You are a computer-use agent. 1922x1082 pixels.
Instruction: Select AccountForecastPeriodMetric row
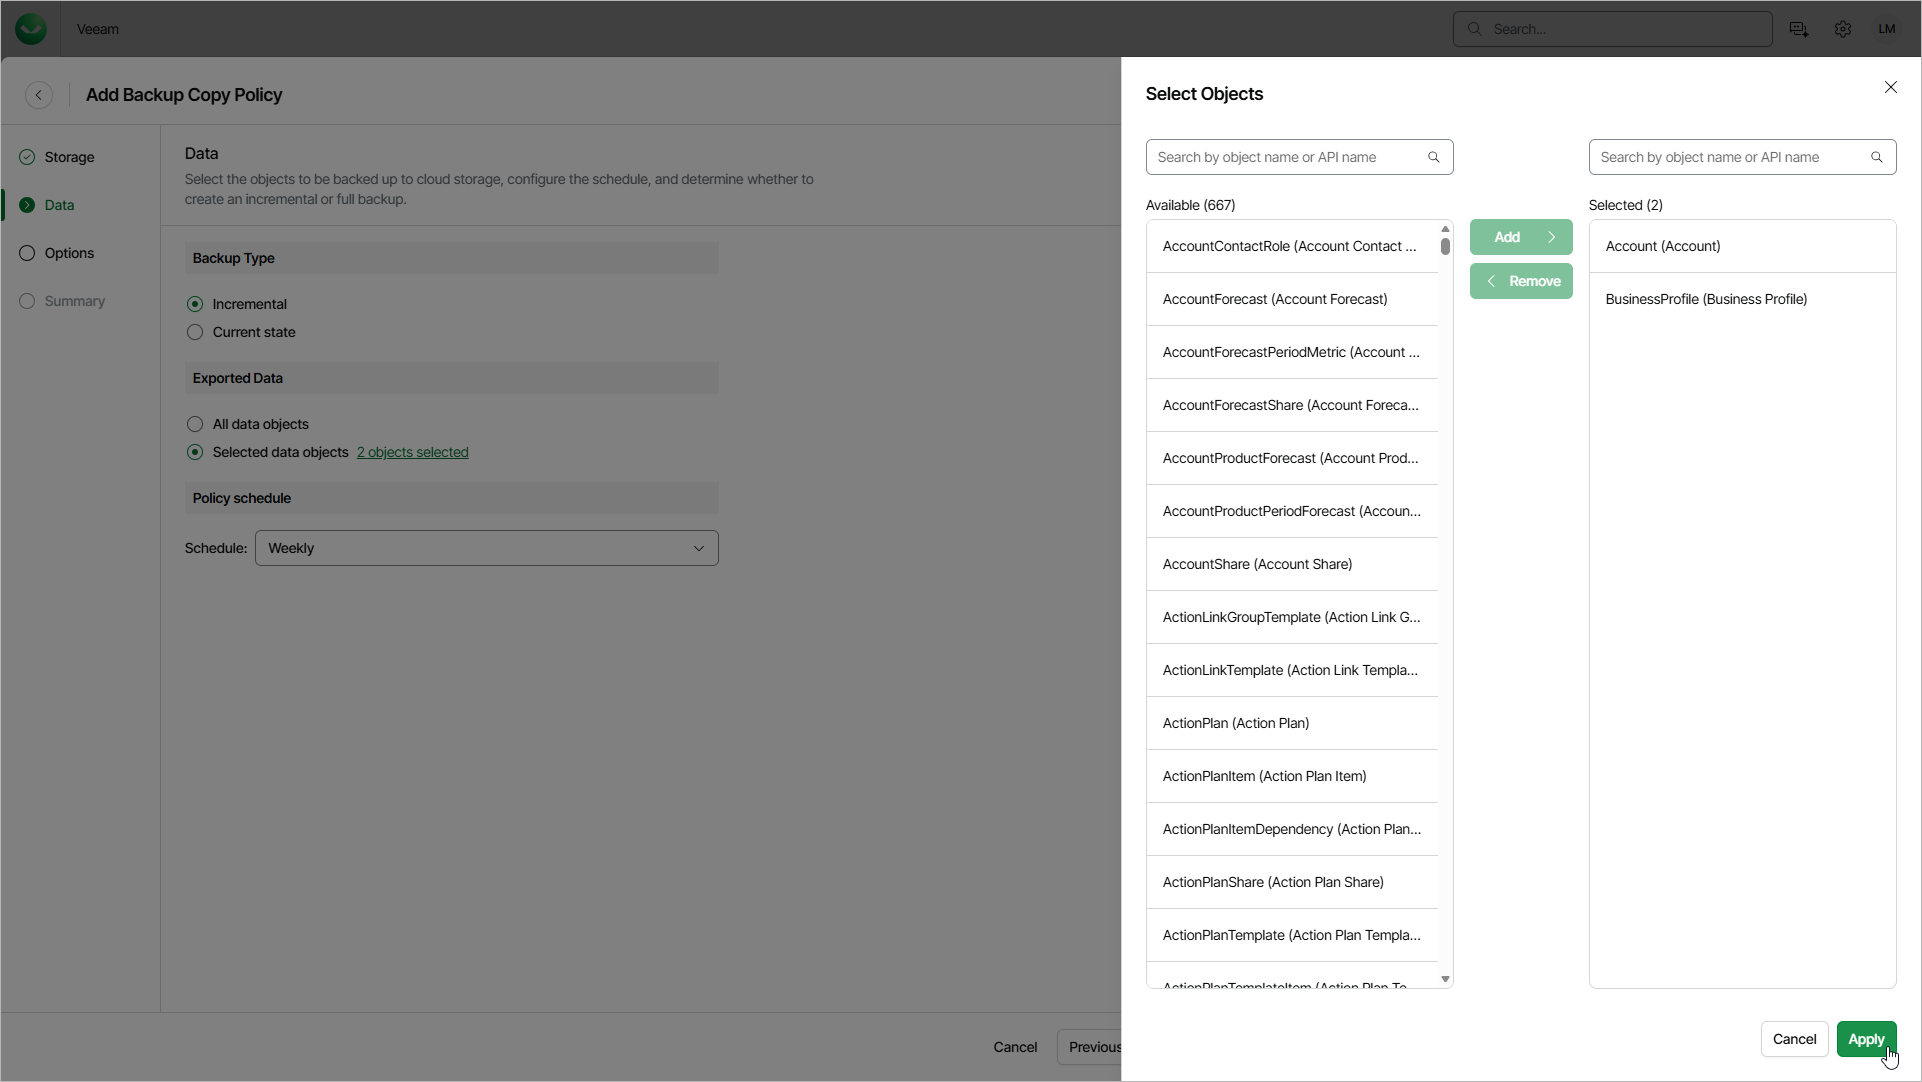coord(1291,352)
